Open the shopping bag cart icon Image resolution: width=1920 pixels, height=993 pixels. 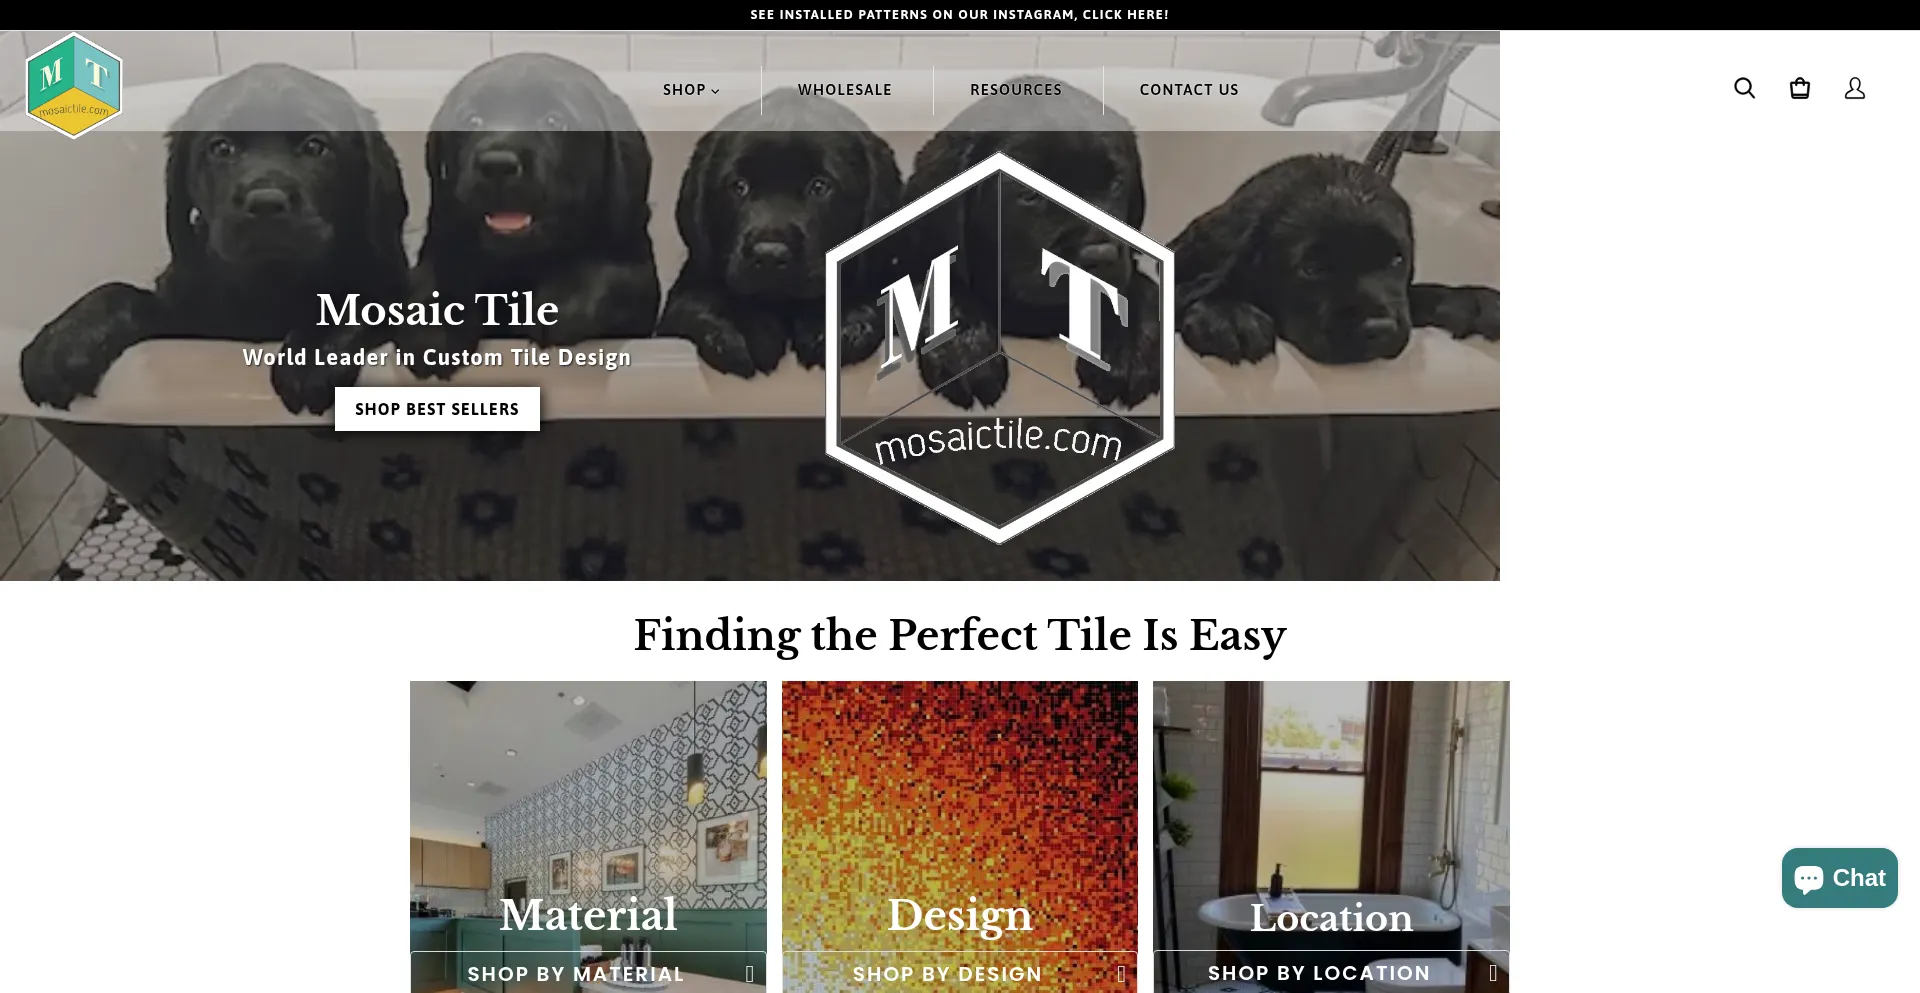click(1799, 88)
